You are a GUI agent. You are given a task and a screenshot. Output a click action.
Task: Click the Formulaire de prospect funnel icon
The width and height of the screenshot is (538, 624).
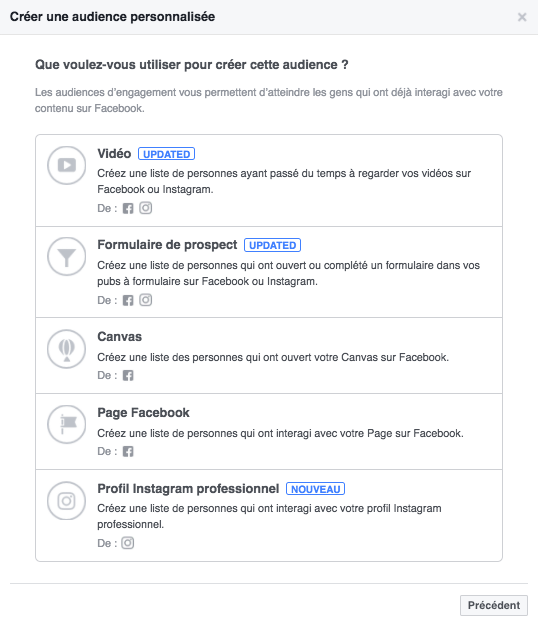click(x=66, y=257)
